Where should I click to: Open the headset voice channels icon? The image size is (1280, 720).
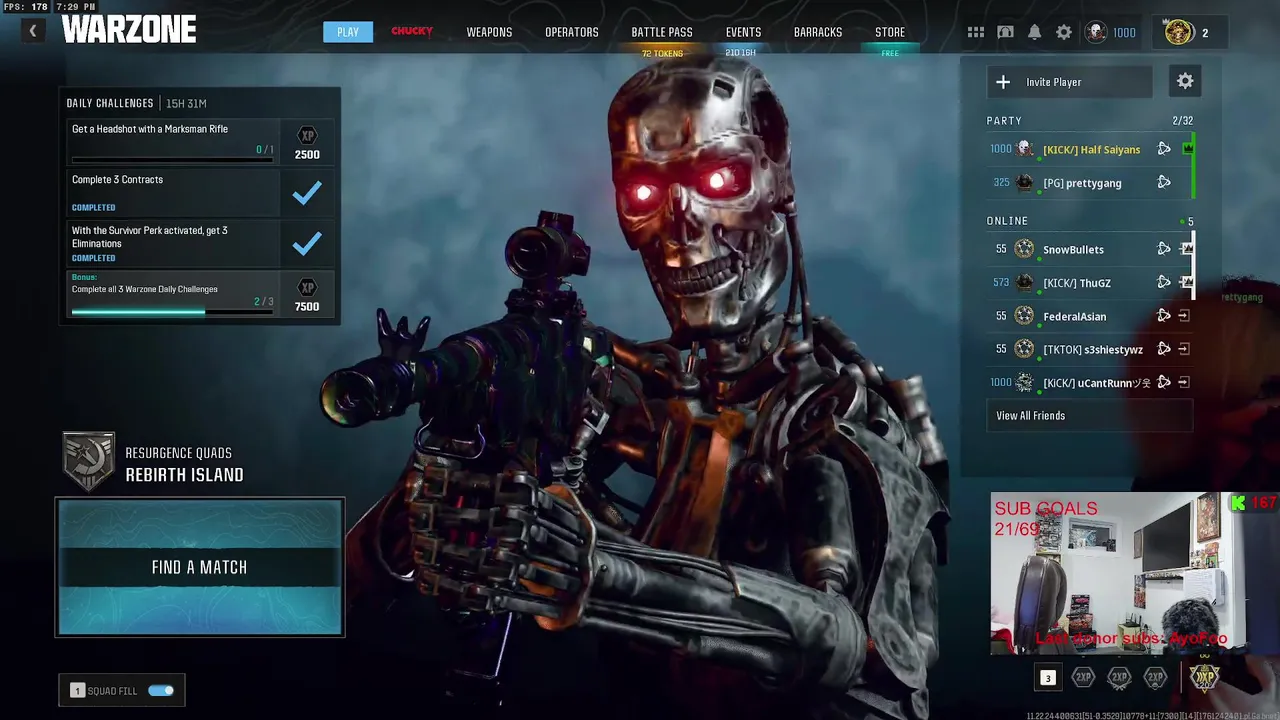click(x=1005, y=32)
